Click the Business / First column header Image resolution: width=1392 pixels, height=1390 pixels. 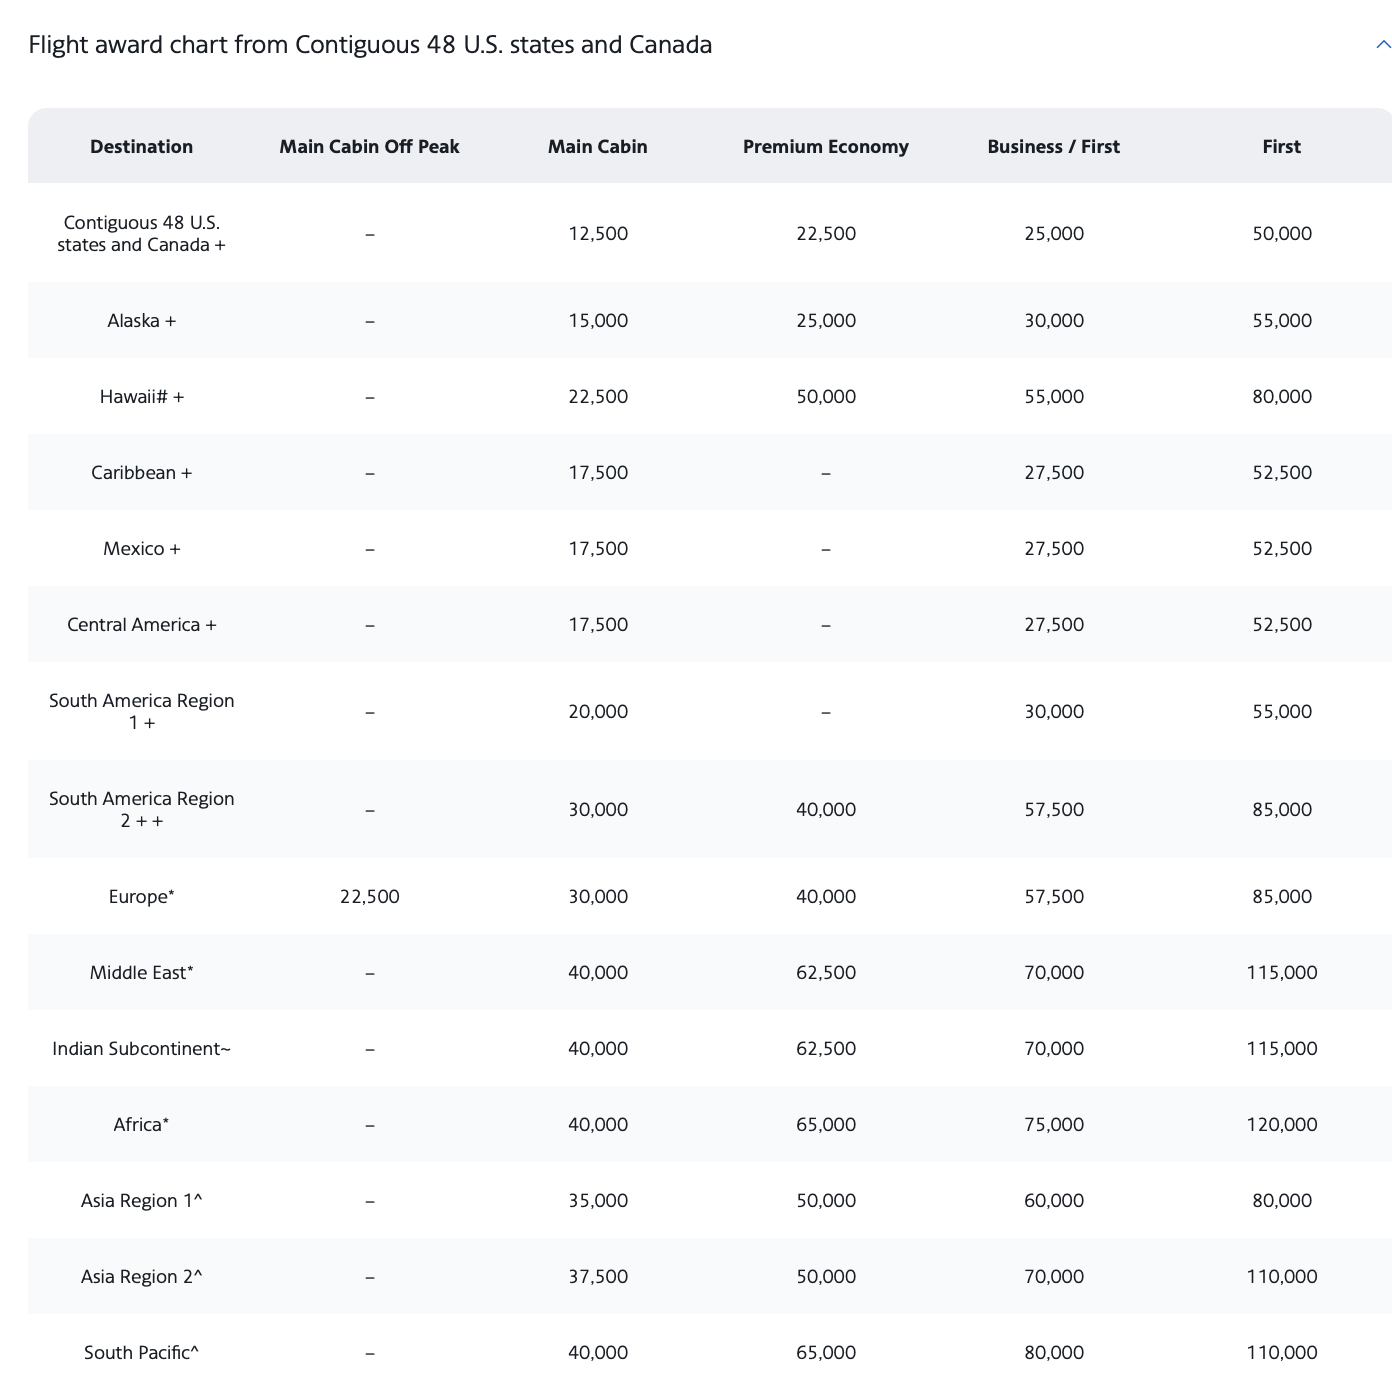click(1053, 146)
